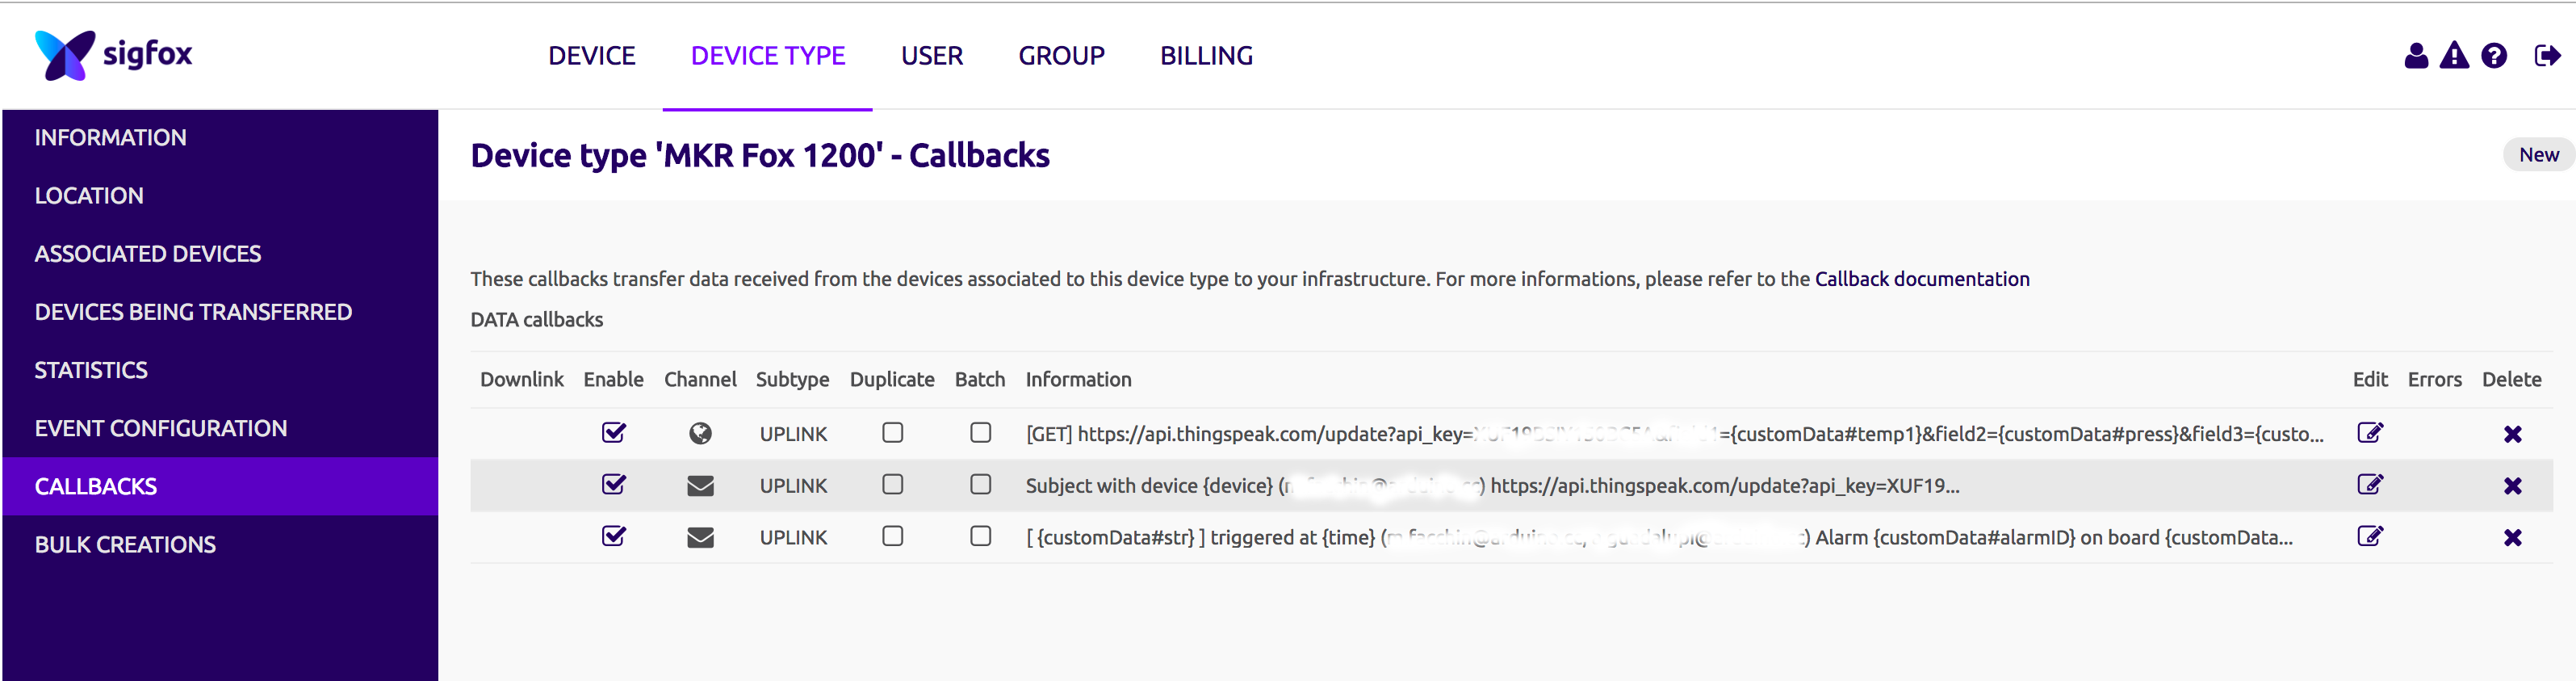Edit the ThingSpeak GET callback
This screenshot has height=681, width=2576.
coord(2369,433)
